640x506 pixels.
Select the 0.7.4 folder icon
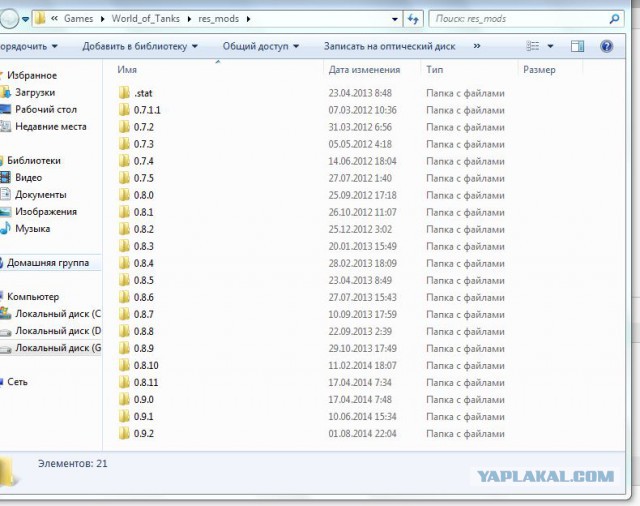pyautogui.click(x=124, y=161)
